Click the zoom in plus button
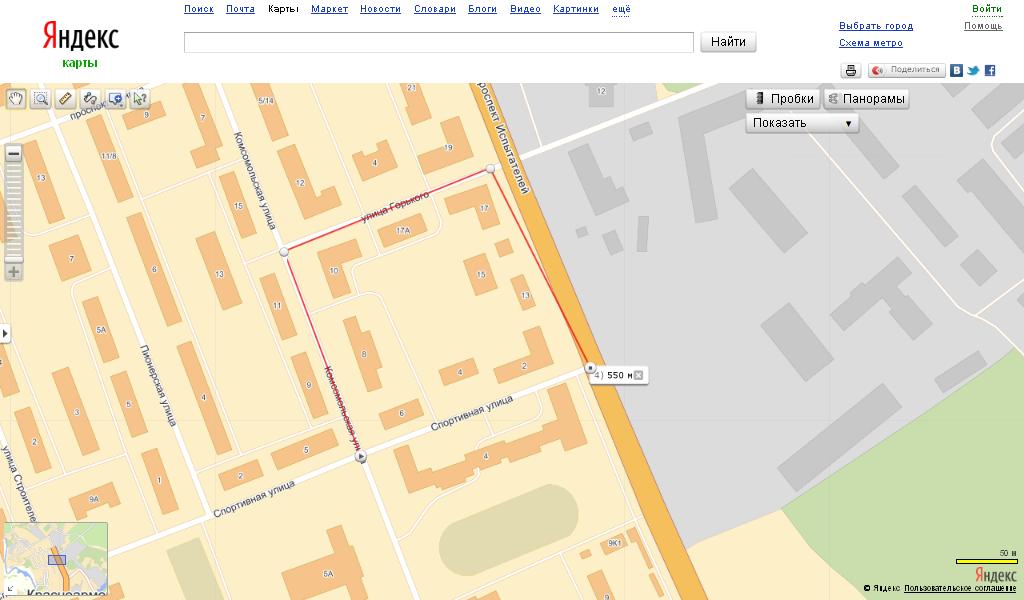 (x=14, y=272)
